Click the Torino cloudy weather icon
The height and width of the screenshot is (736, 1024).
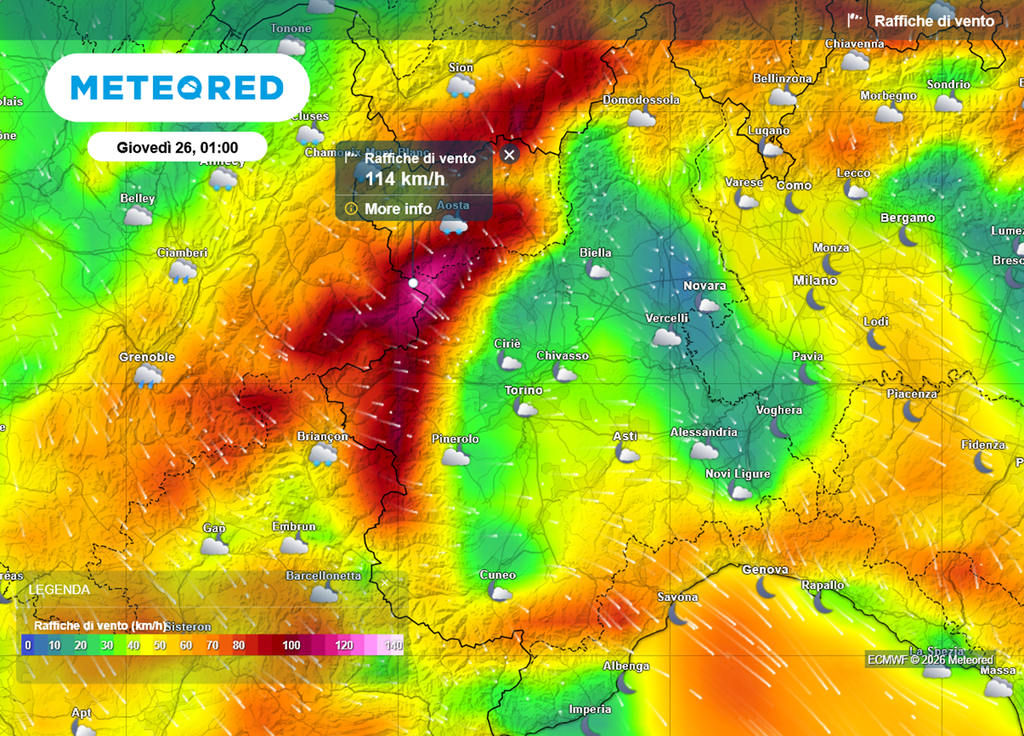pyautogui.click(x=525, y=408)
